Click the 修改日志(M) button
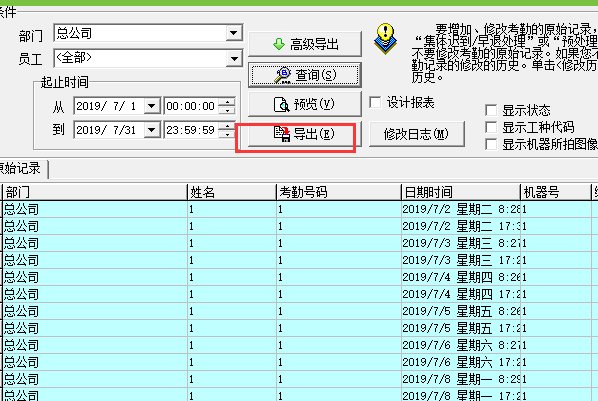The height and width of the screenshot is (401, 598). click(417, 134)
